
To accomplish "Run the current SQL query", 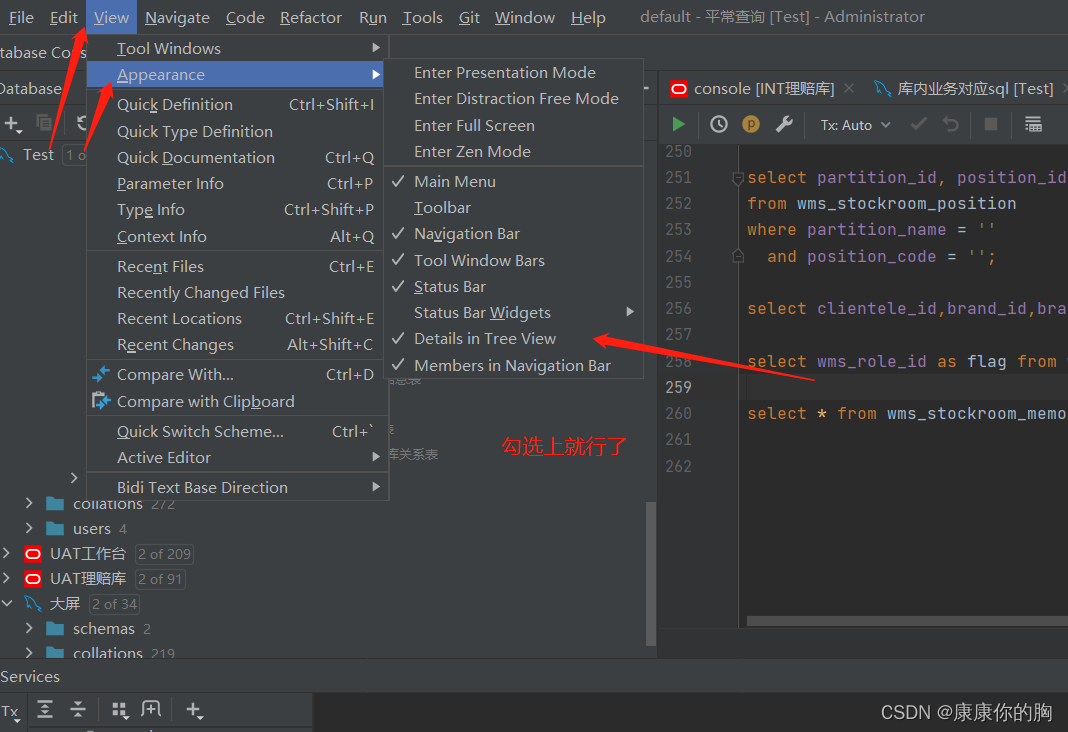I will point(678,124).
